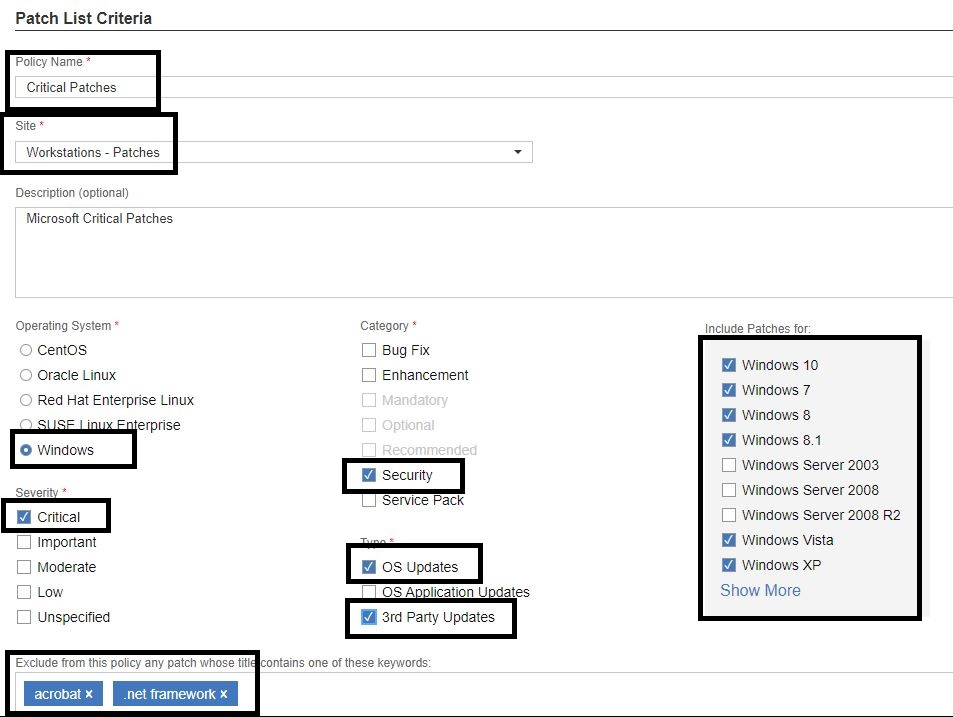
Task: Select Red Hat Enterprise Linux
Action: click(25, 400)
